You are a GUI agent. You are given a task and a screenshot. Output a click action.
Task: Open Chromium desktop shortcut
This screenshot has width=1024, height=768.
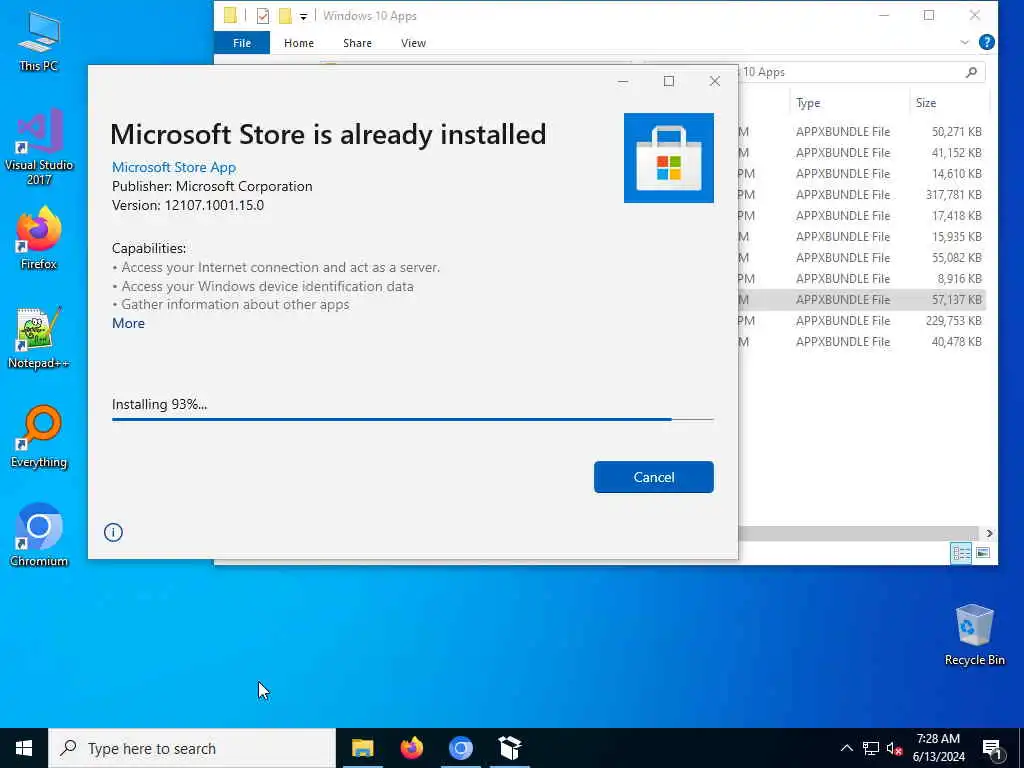point(39,535)
